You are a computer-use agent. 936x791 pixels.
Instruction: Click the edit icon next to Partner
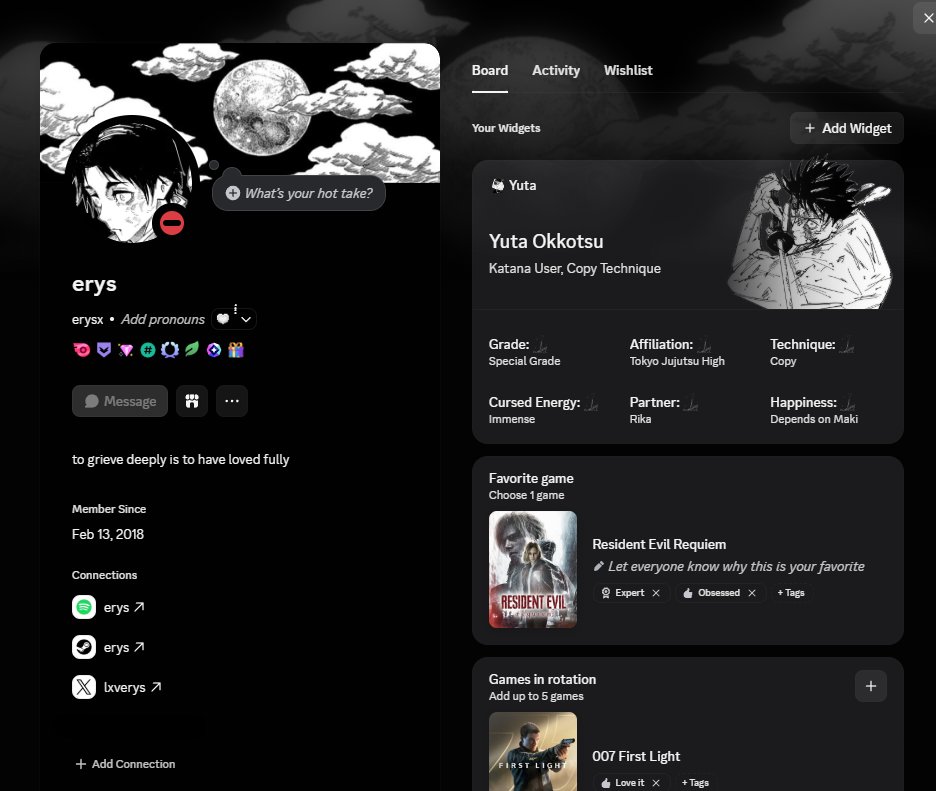pos(691,404)
